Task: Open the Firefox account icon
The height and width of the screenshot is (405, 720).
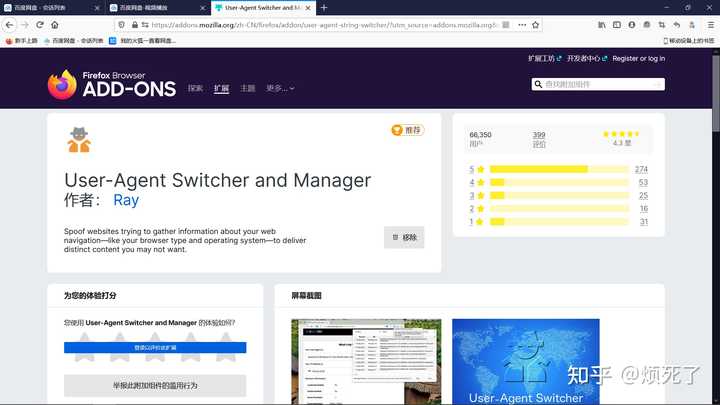Action: pos(632,25)
